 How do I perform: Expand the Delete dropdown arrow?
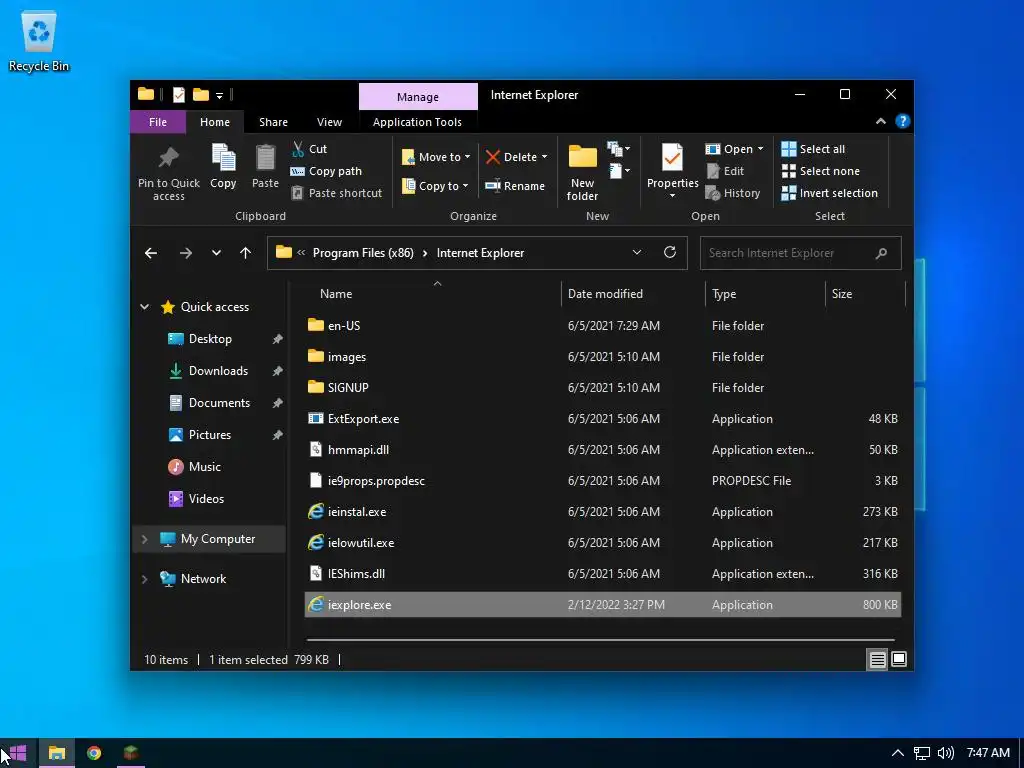(x=545, y=157)
